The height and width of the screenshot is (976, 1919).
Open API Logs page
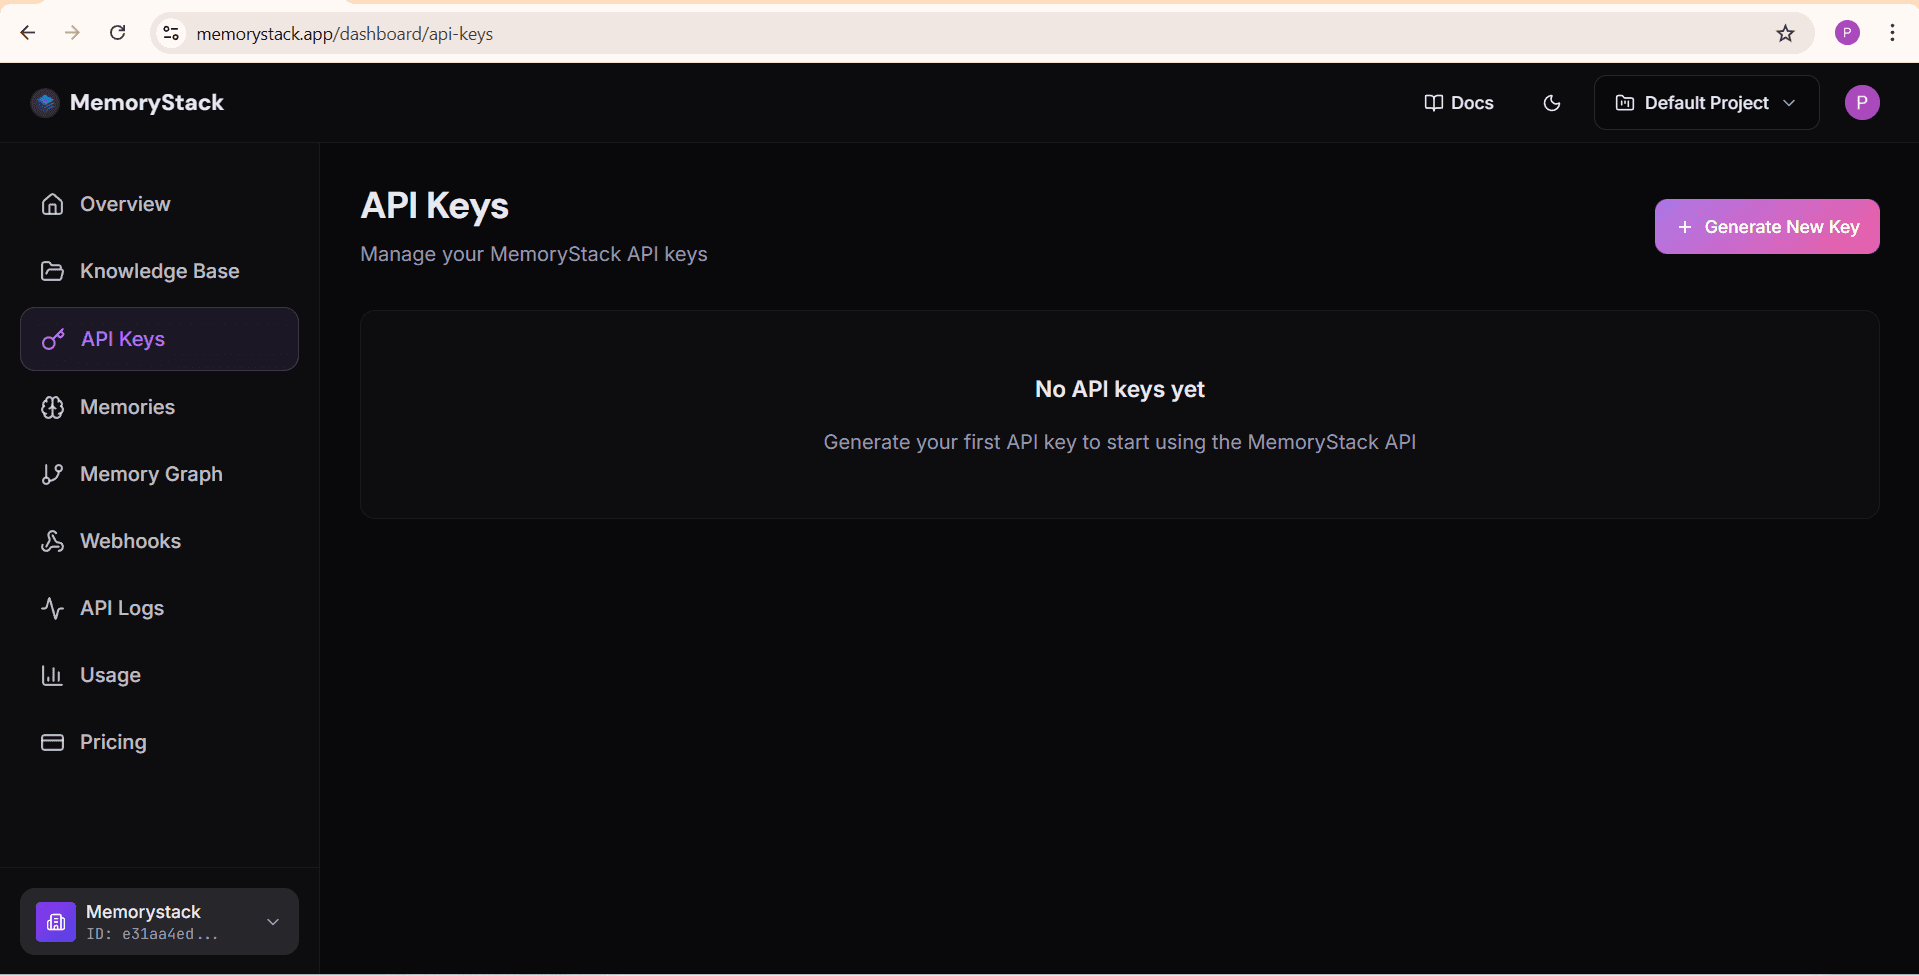[159, 608]
